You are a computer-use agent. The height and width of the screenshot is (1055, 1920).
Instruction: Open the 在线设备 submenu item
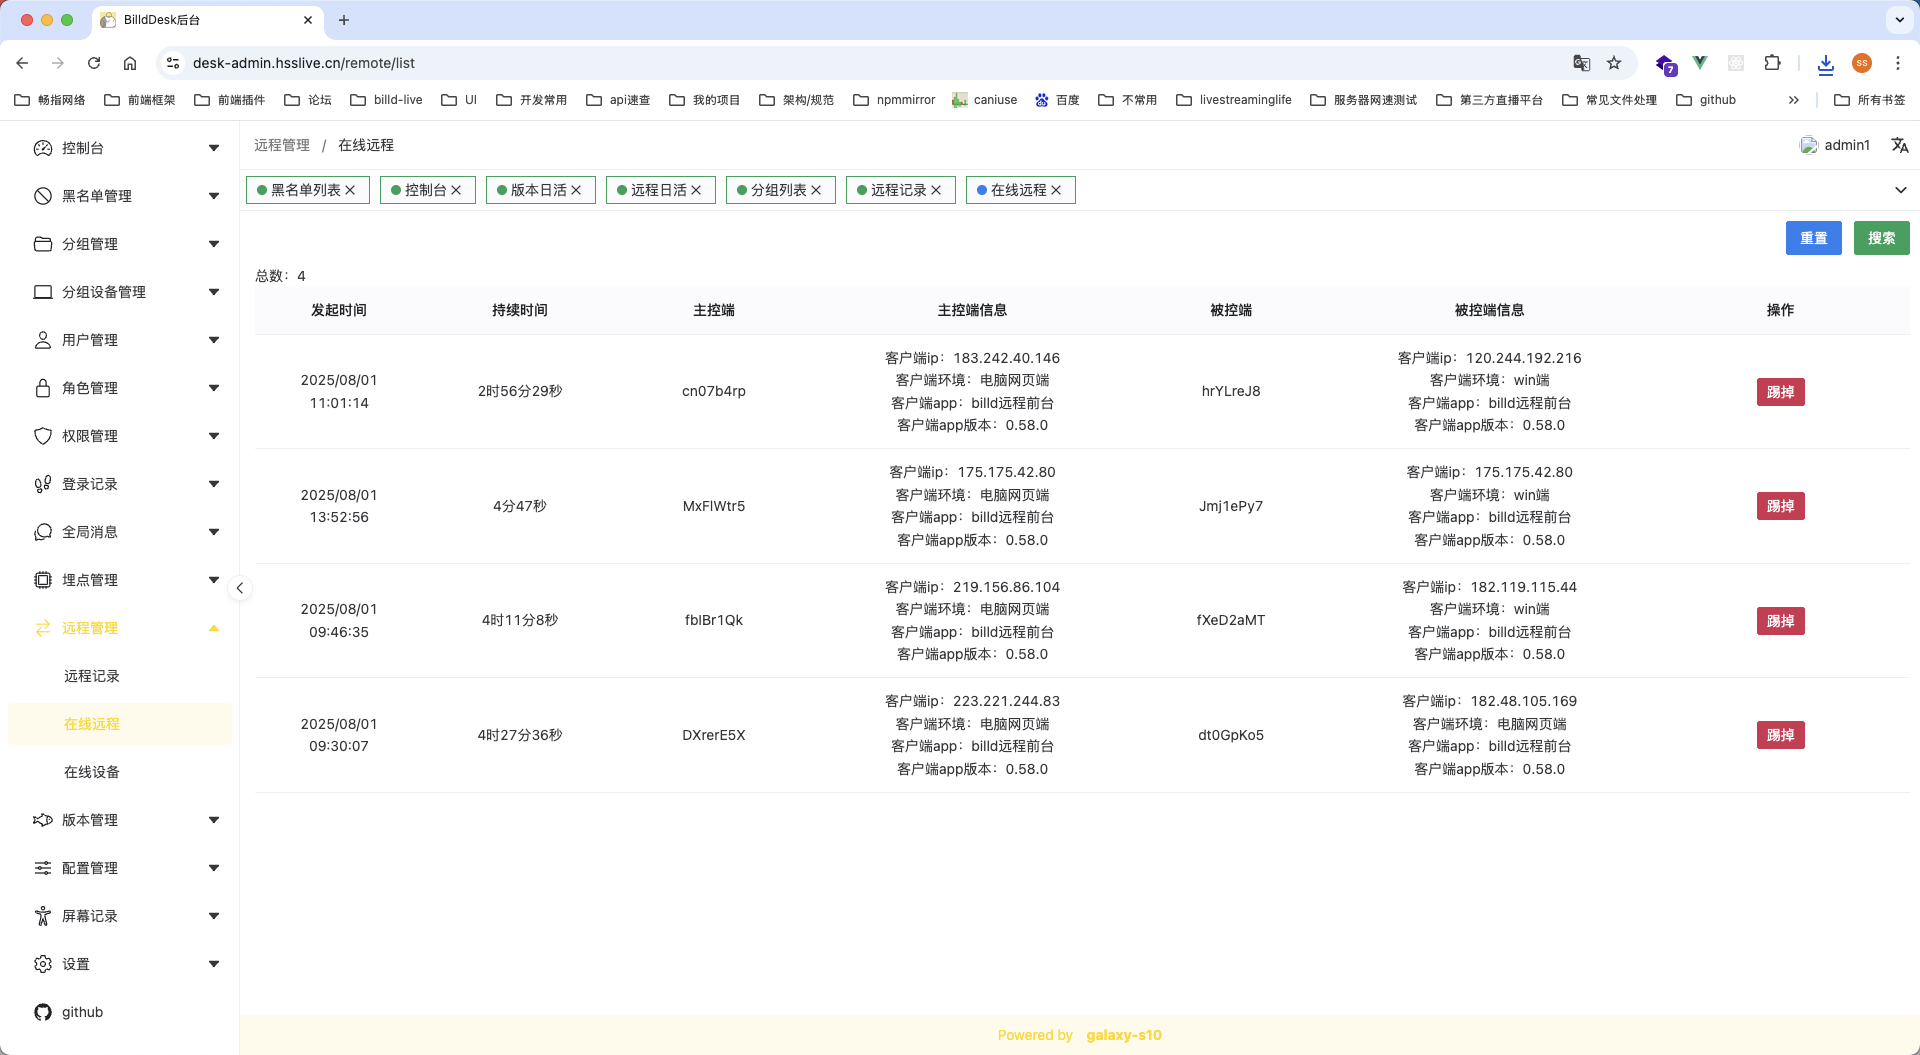click(x=92, y=772)
